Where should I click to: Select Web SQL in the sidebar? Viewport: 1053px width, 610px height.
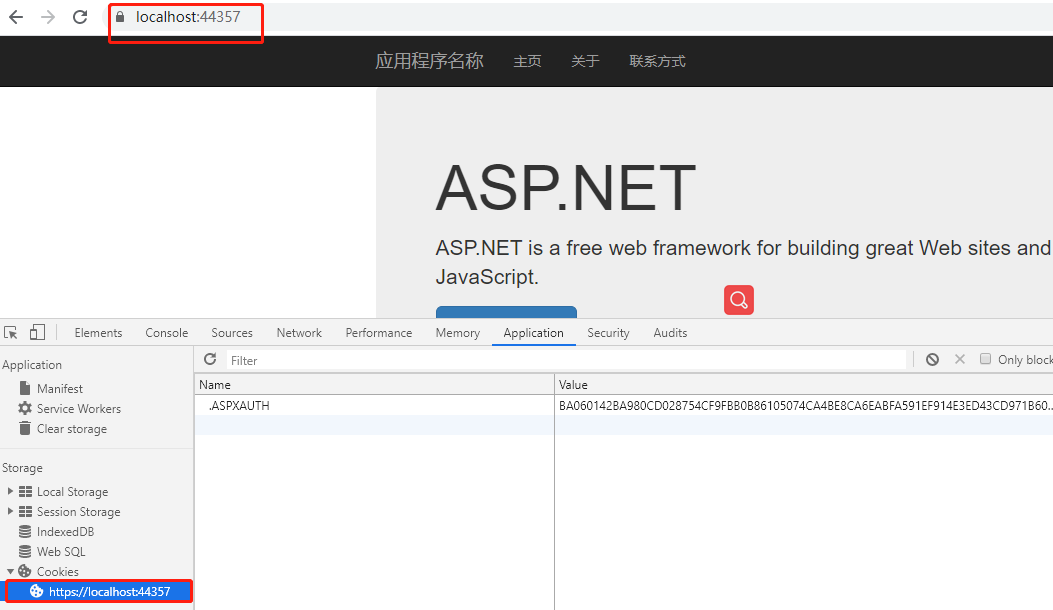pyautogui.click(x=61, y=552)
